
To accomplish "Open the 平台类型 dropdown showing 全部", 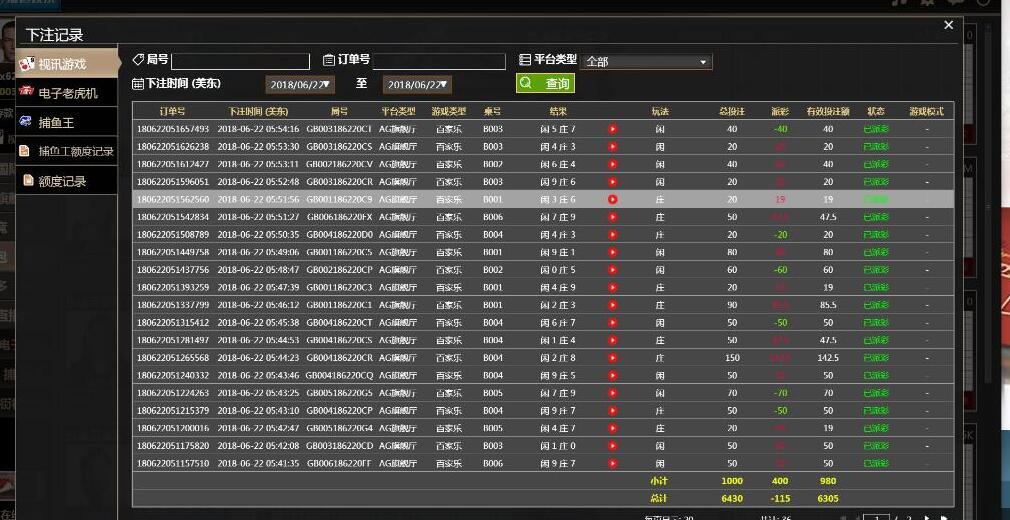I will coord(647,62).
